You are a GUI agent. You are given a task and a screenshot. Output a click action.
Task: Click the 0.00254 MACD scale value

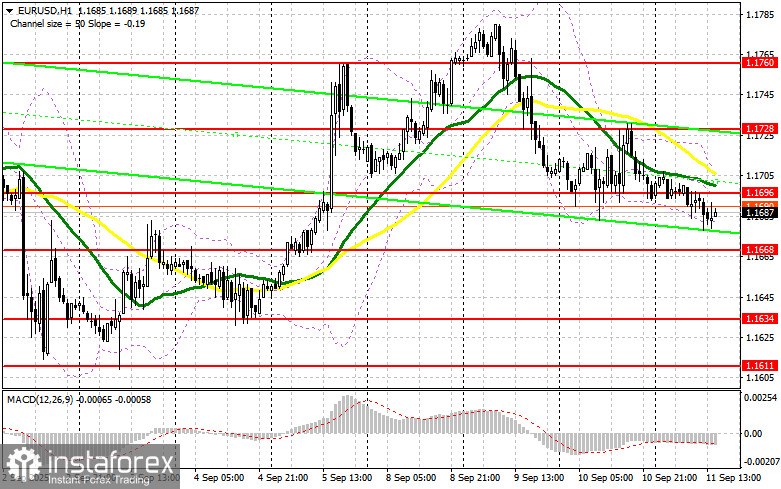[760, 398]
